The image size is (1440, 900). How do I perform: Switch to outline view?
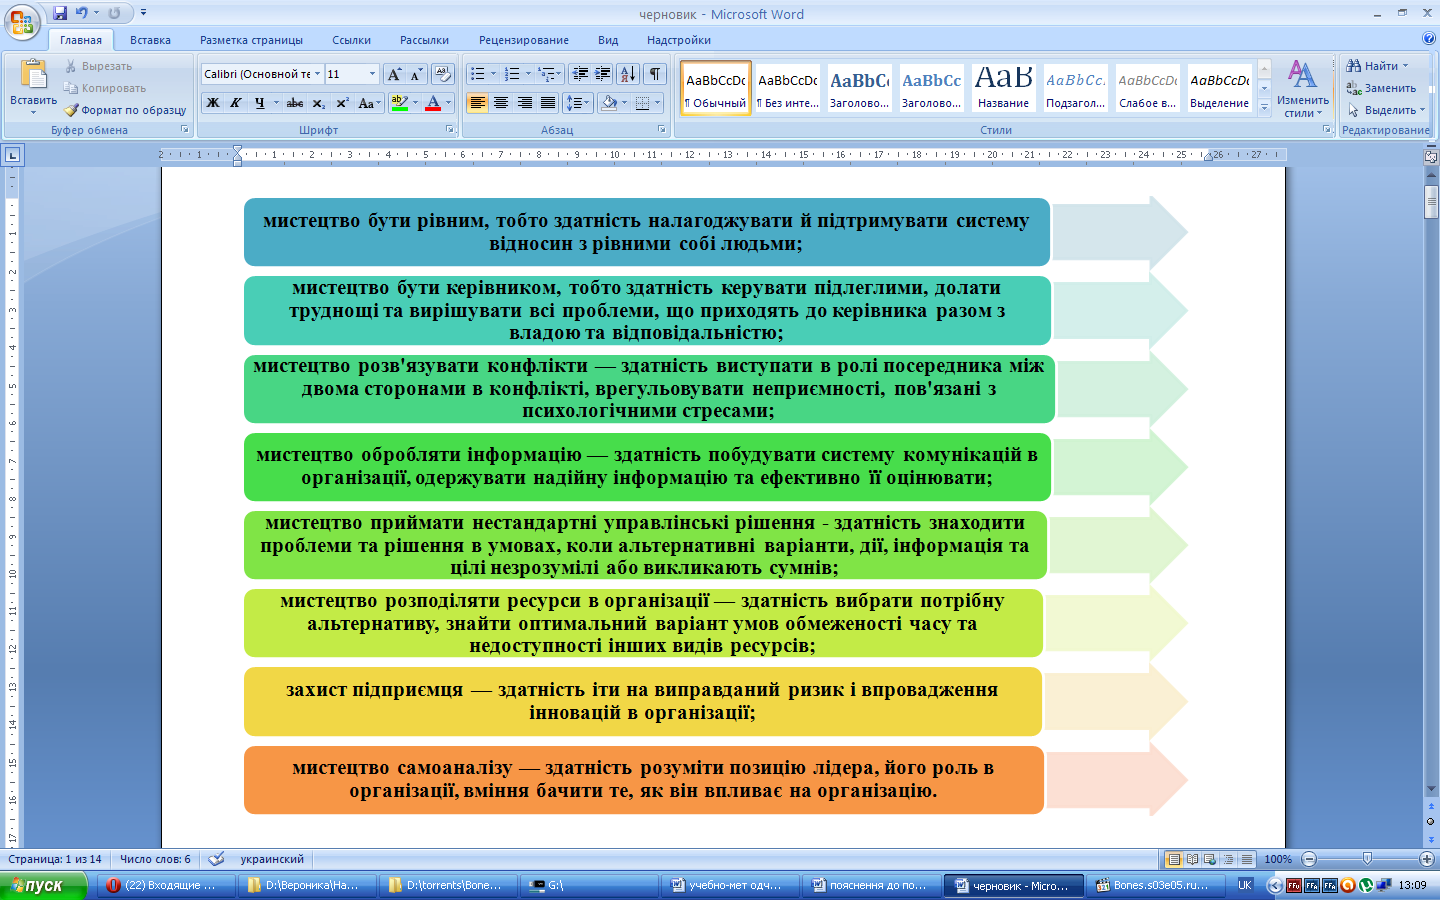(1228, 859)
